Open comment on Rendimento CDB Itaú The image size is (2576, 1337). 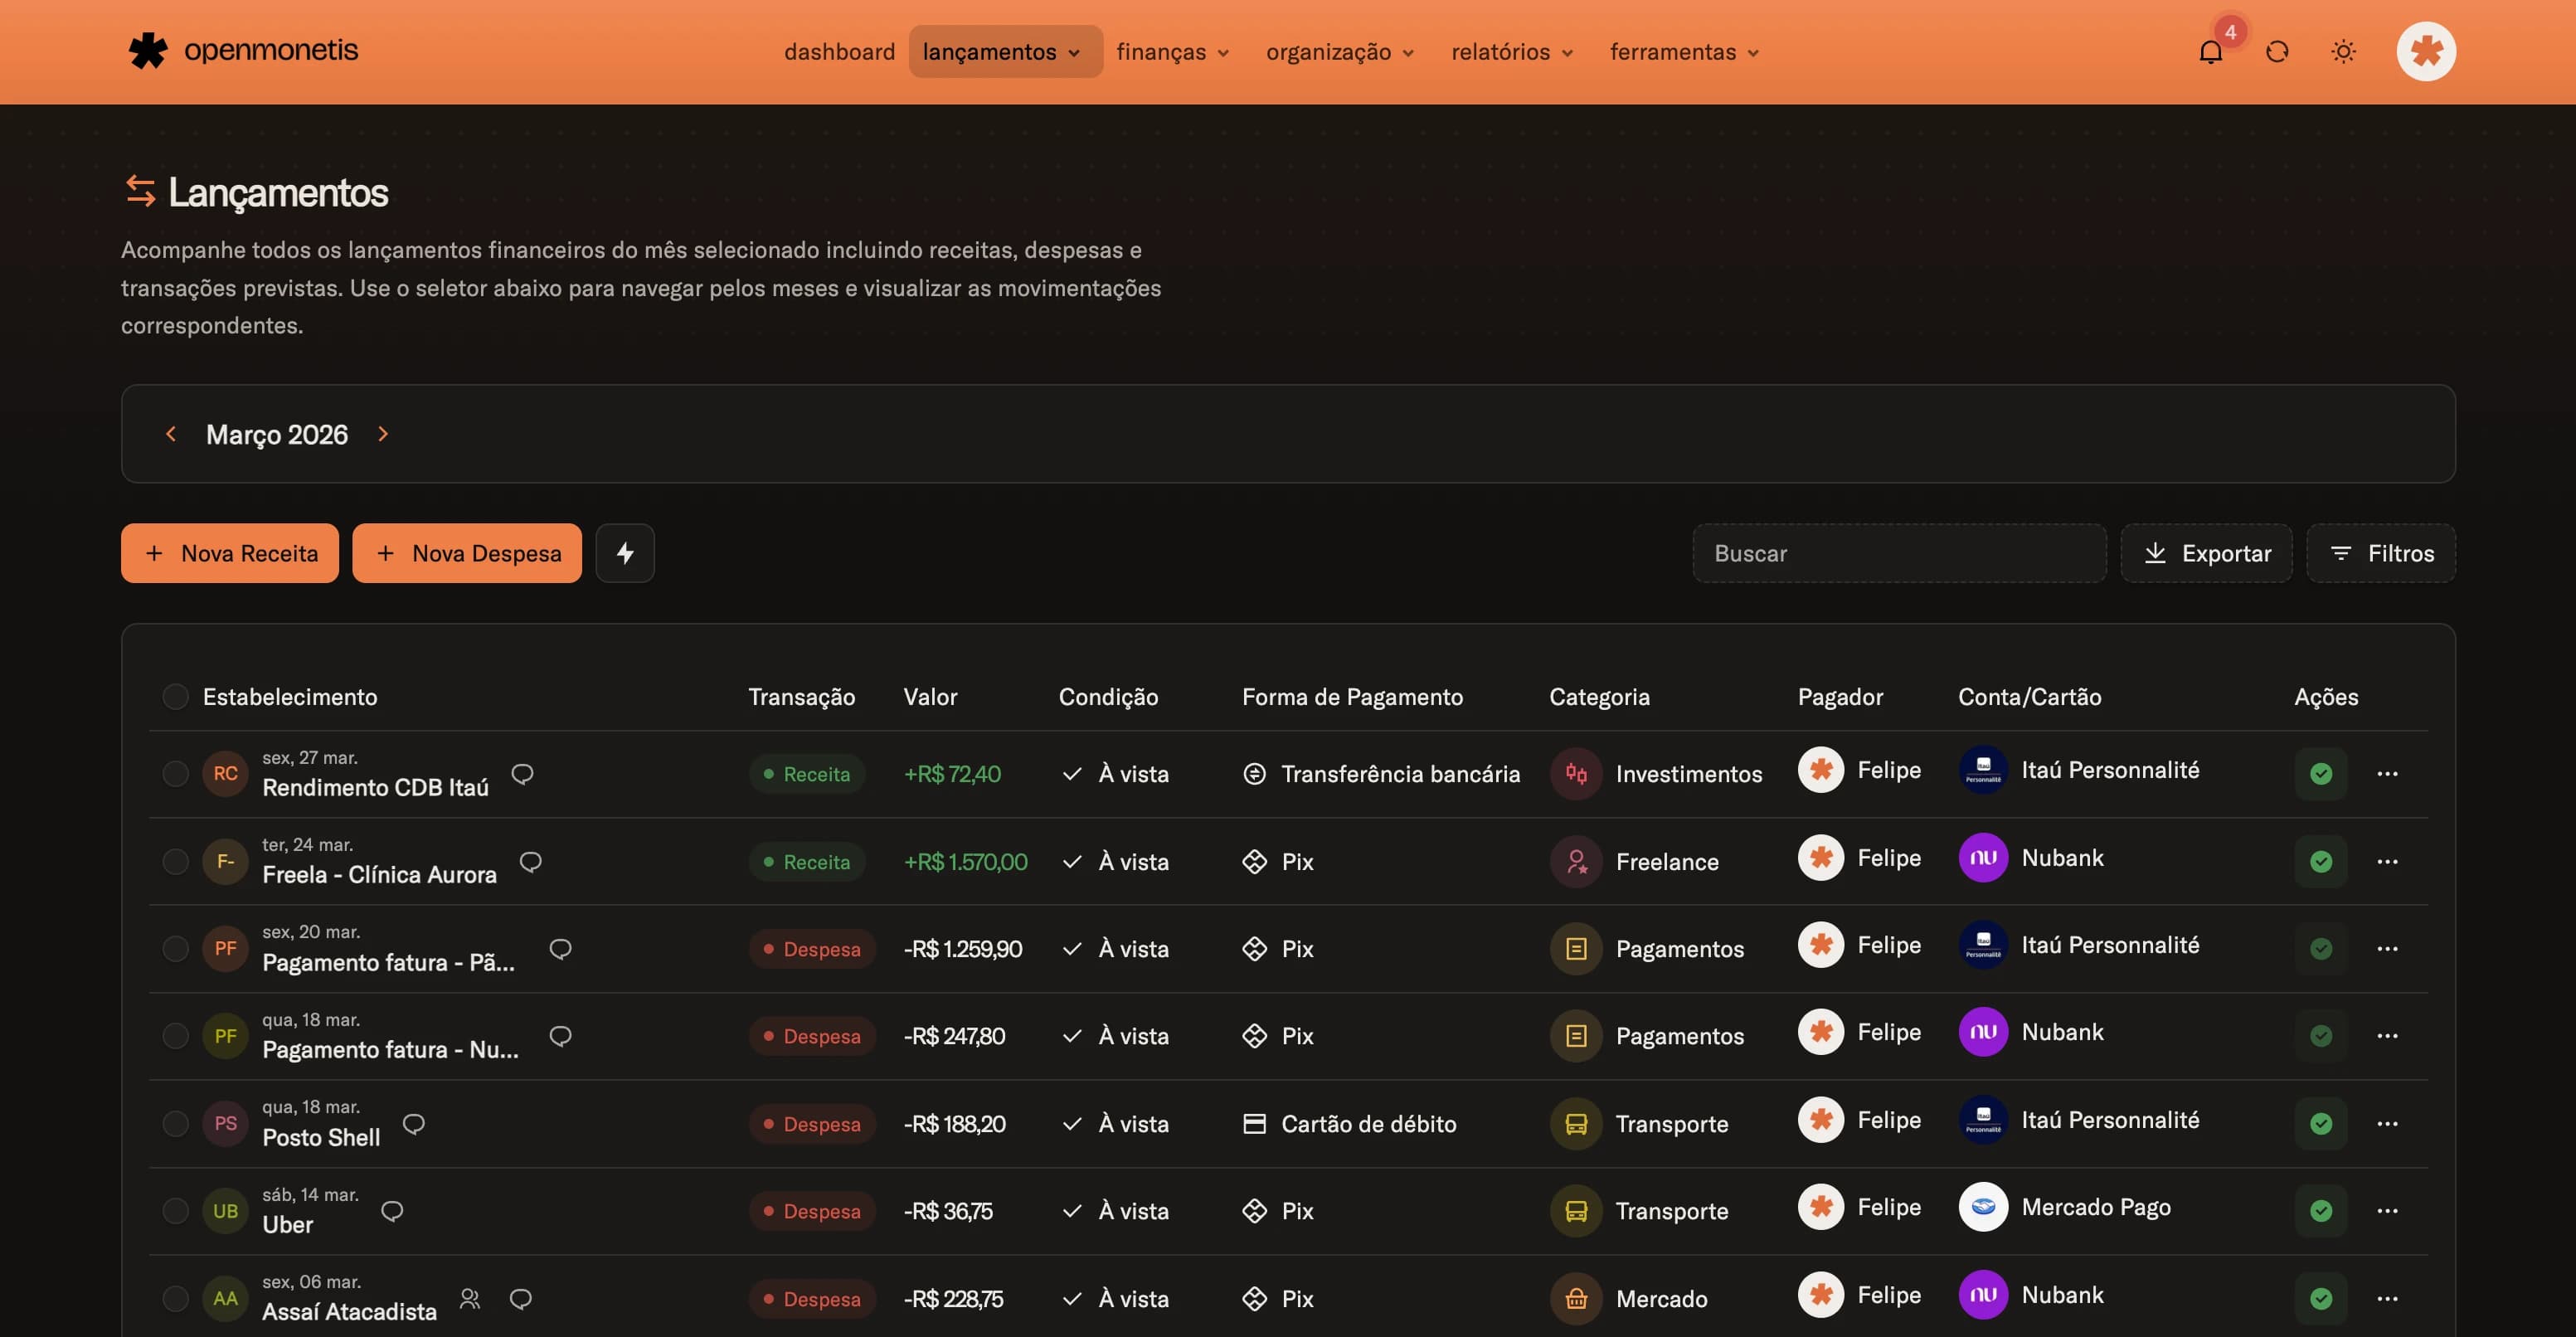(522, 774)
